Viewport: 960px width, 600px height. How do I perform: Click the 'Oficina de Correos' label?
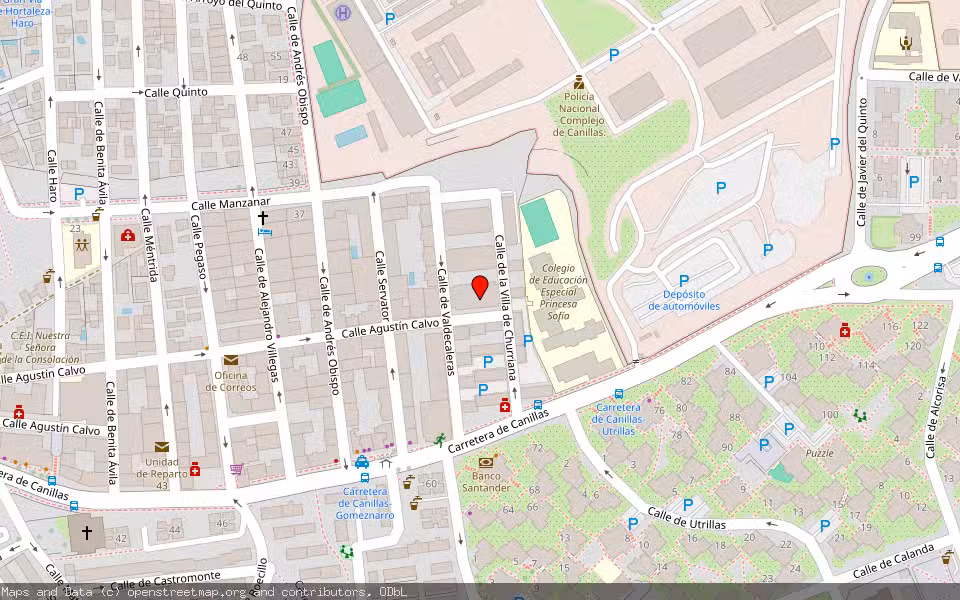coord(231,381)
